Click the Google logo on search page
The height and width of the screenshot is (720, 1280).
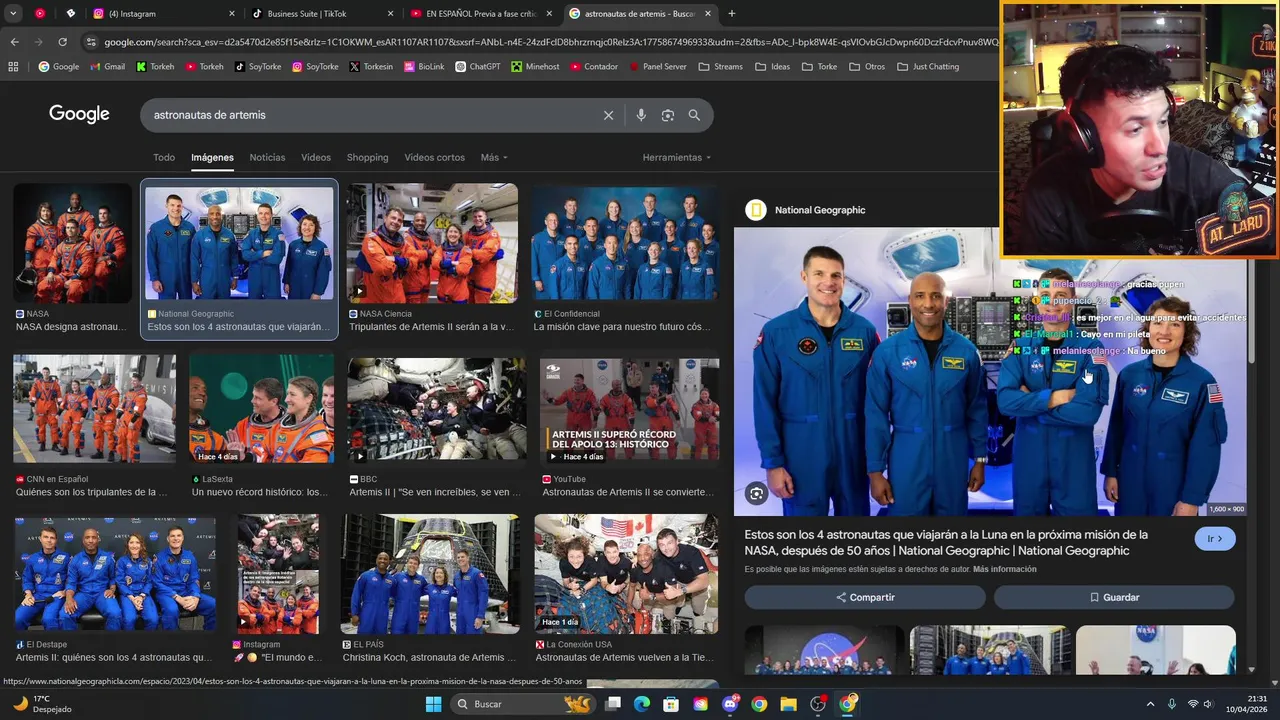(79, 114)
